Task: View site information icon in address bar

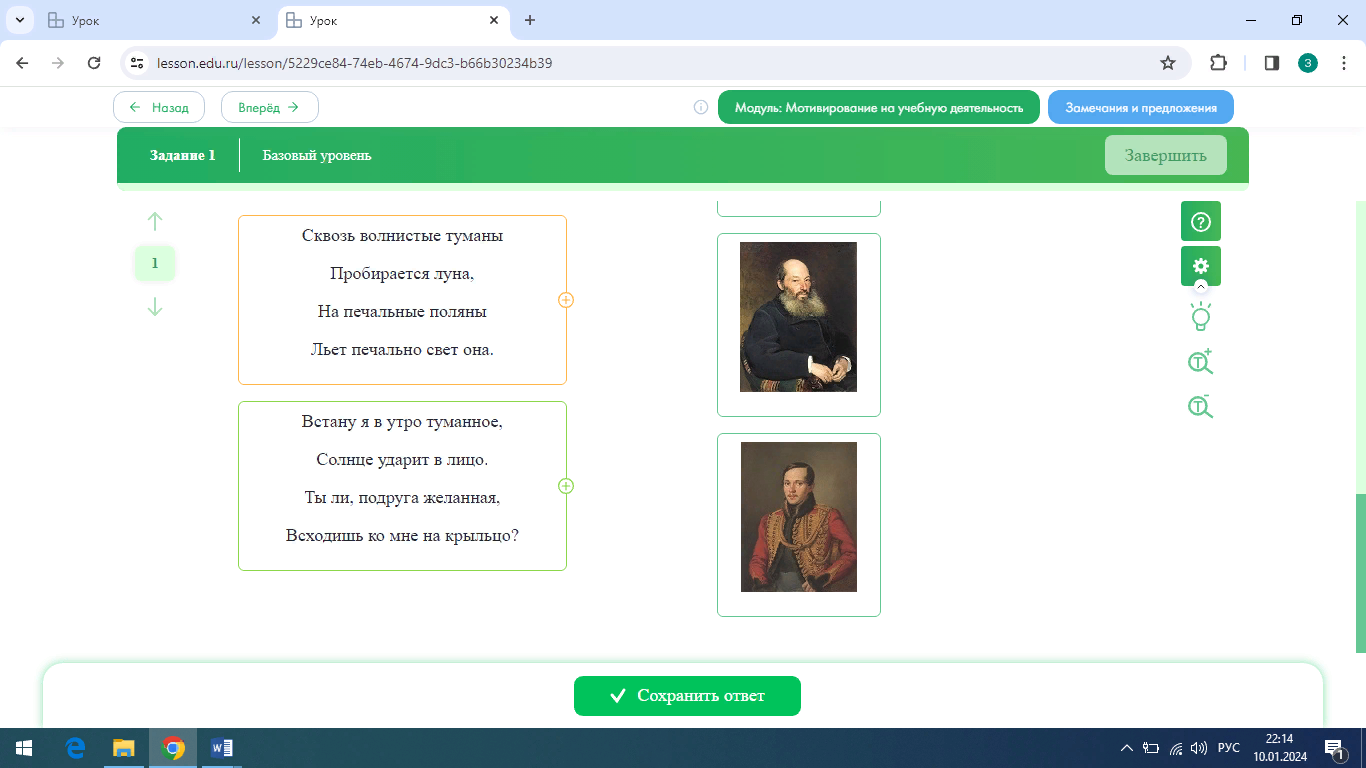Action: click(138, 63)
